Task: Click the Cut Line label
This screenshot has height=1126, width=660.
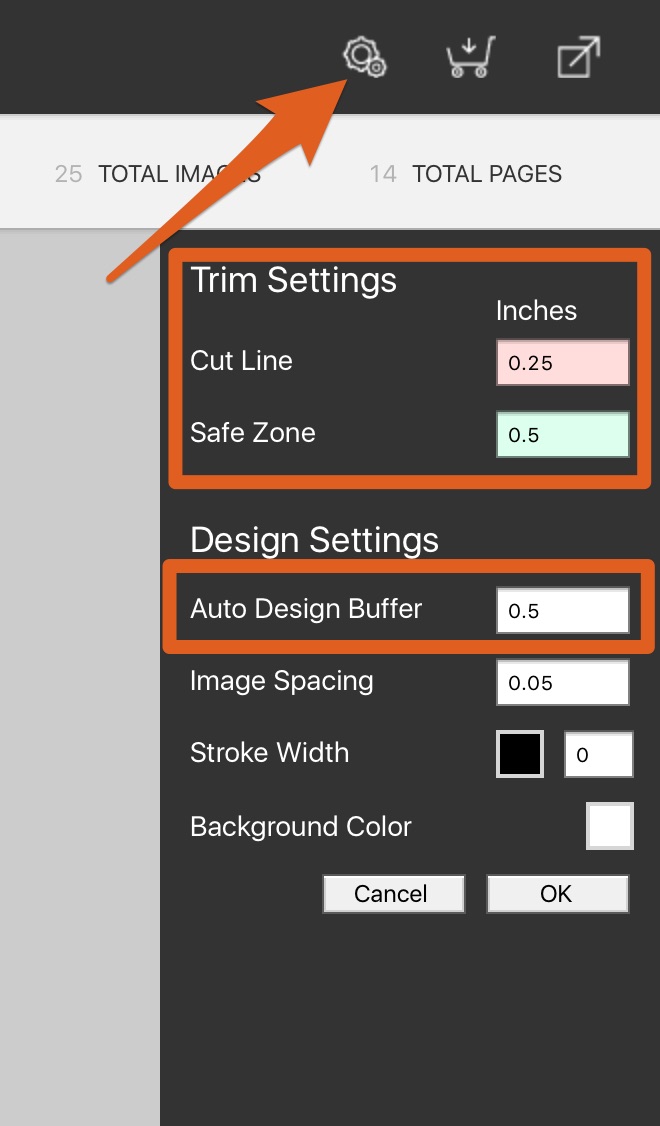Action: (241, 360)
